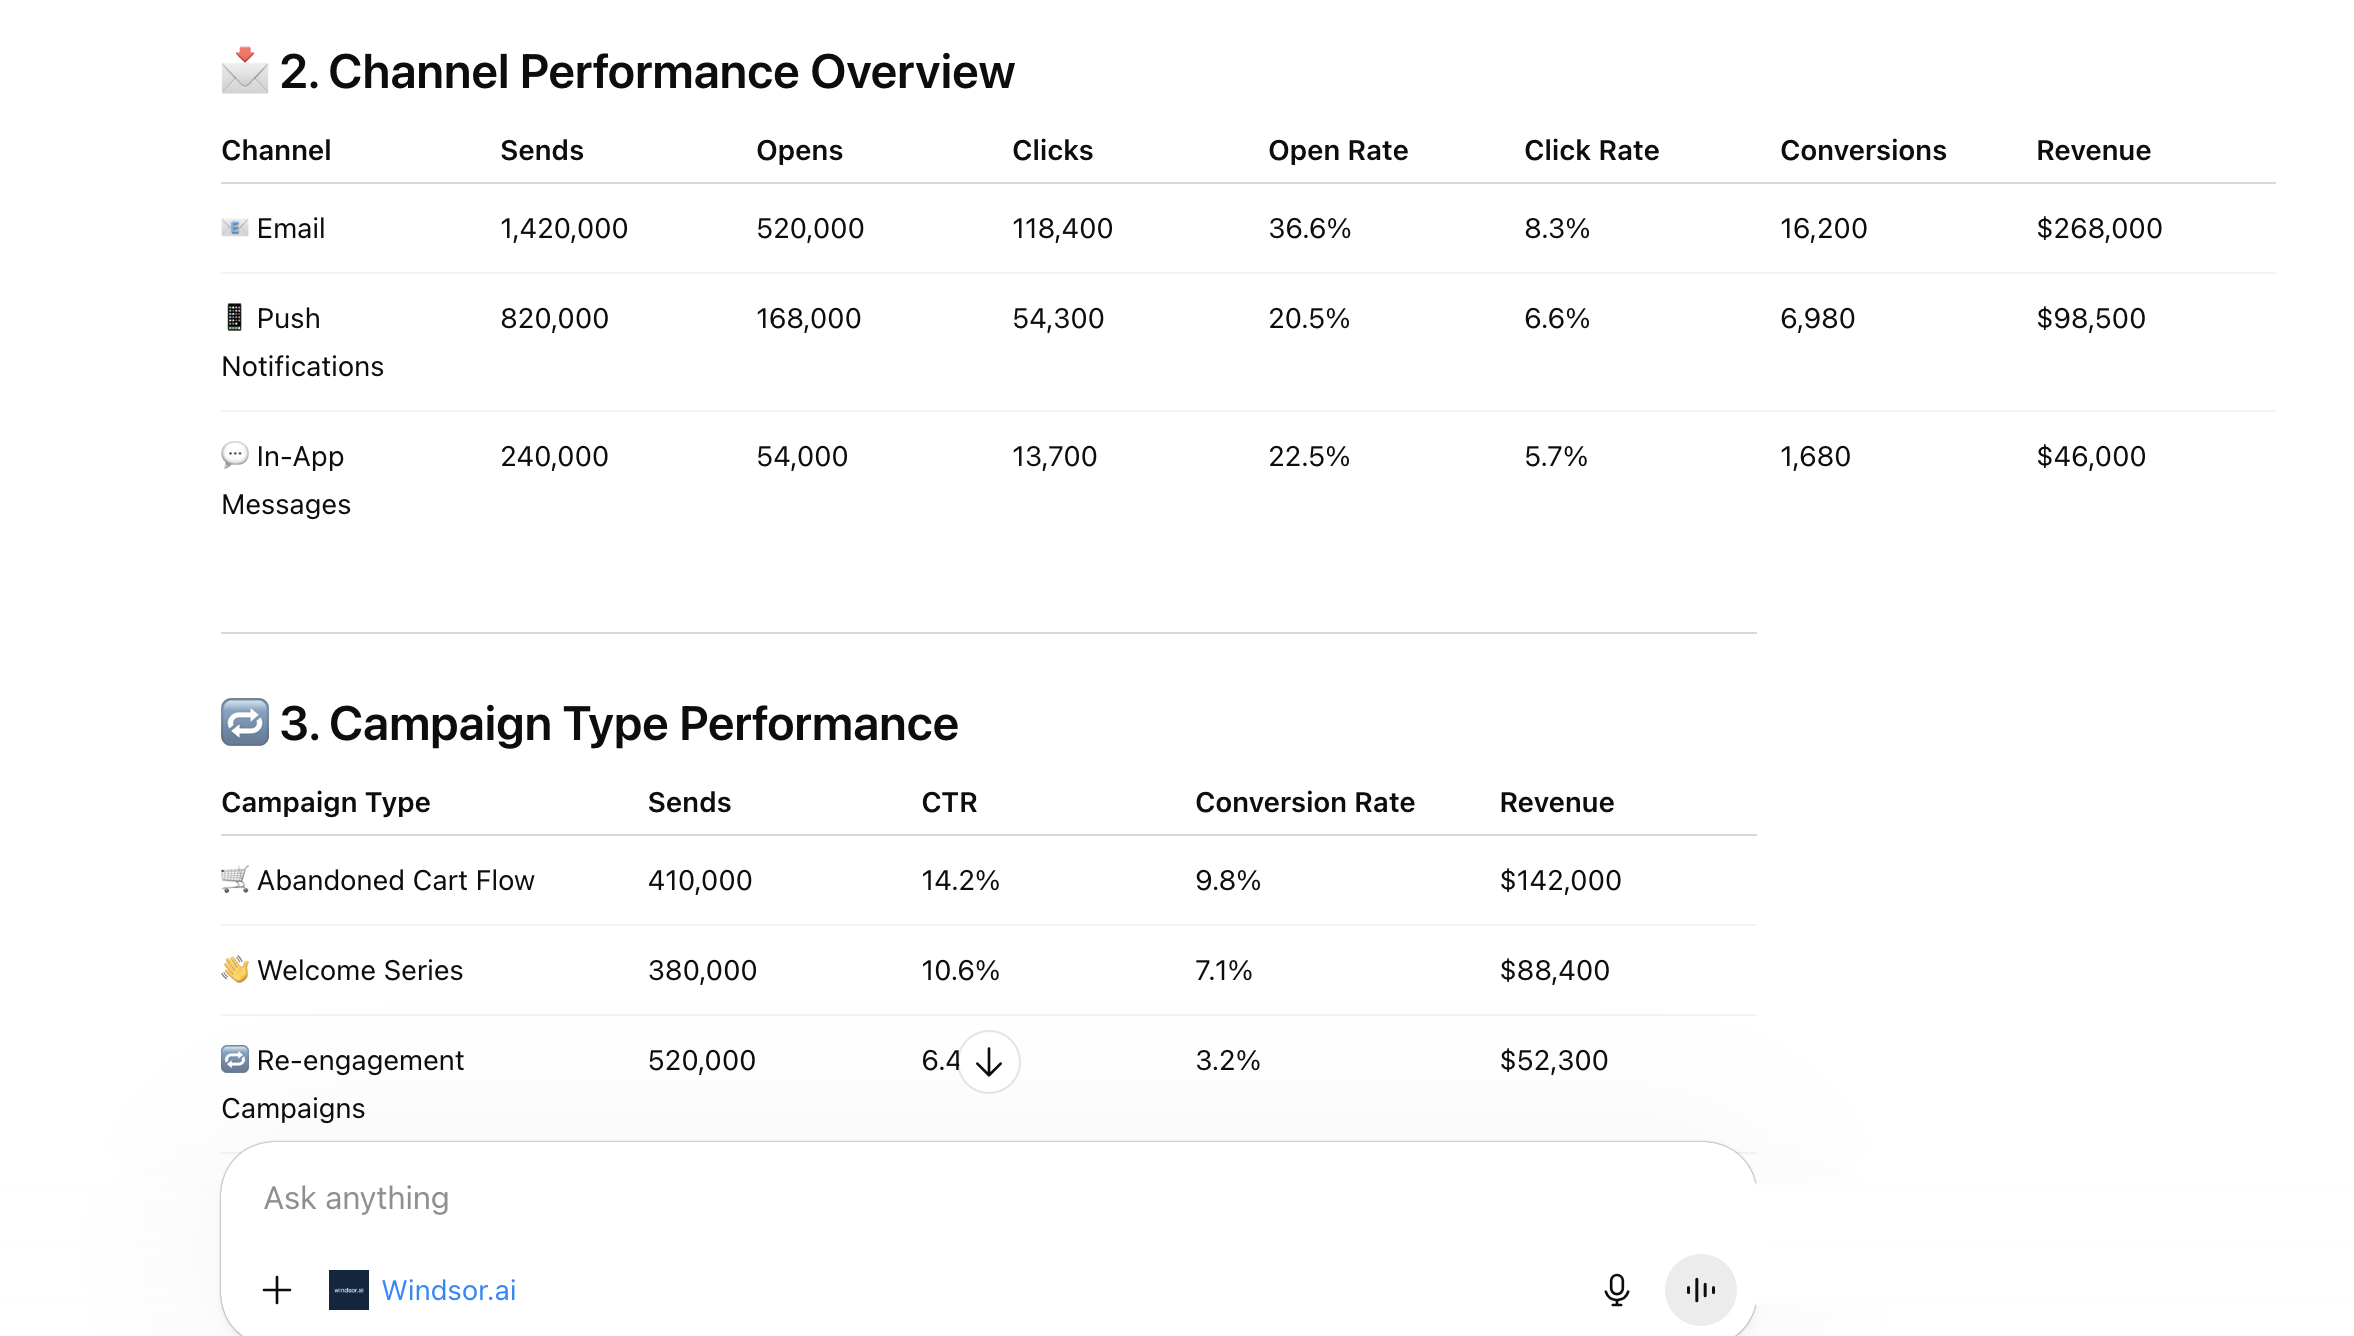Click the Channel Performance Overview heading
This screenshot has width=2354, height=1336.
coord(647,72)
